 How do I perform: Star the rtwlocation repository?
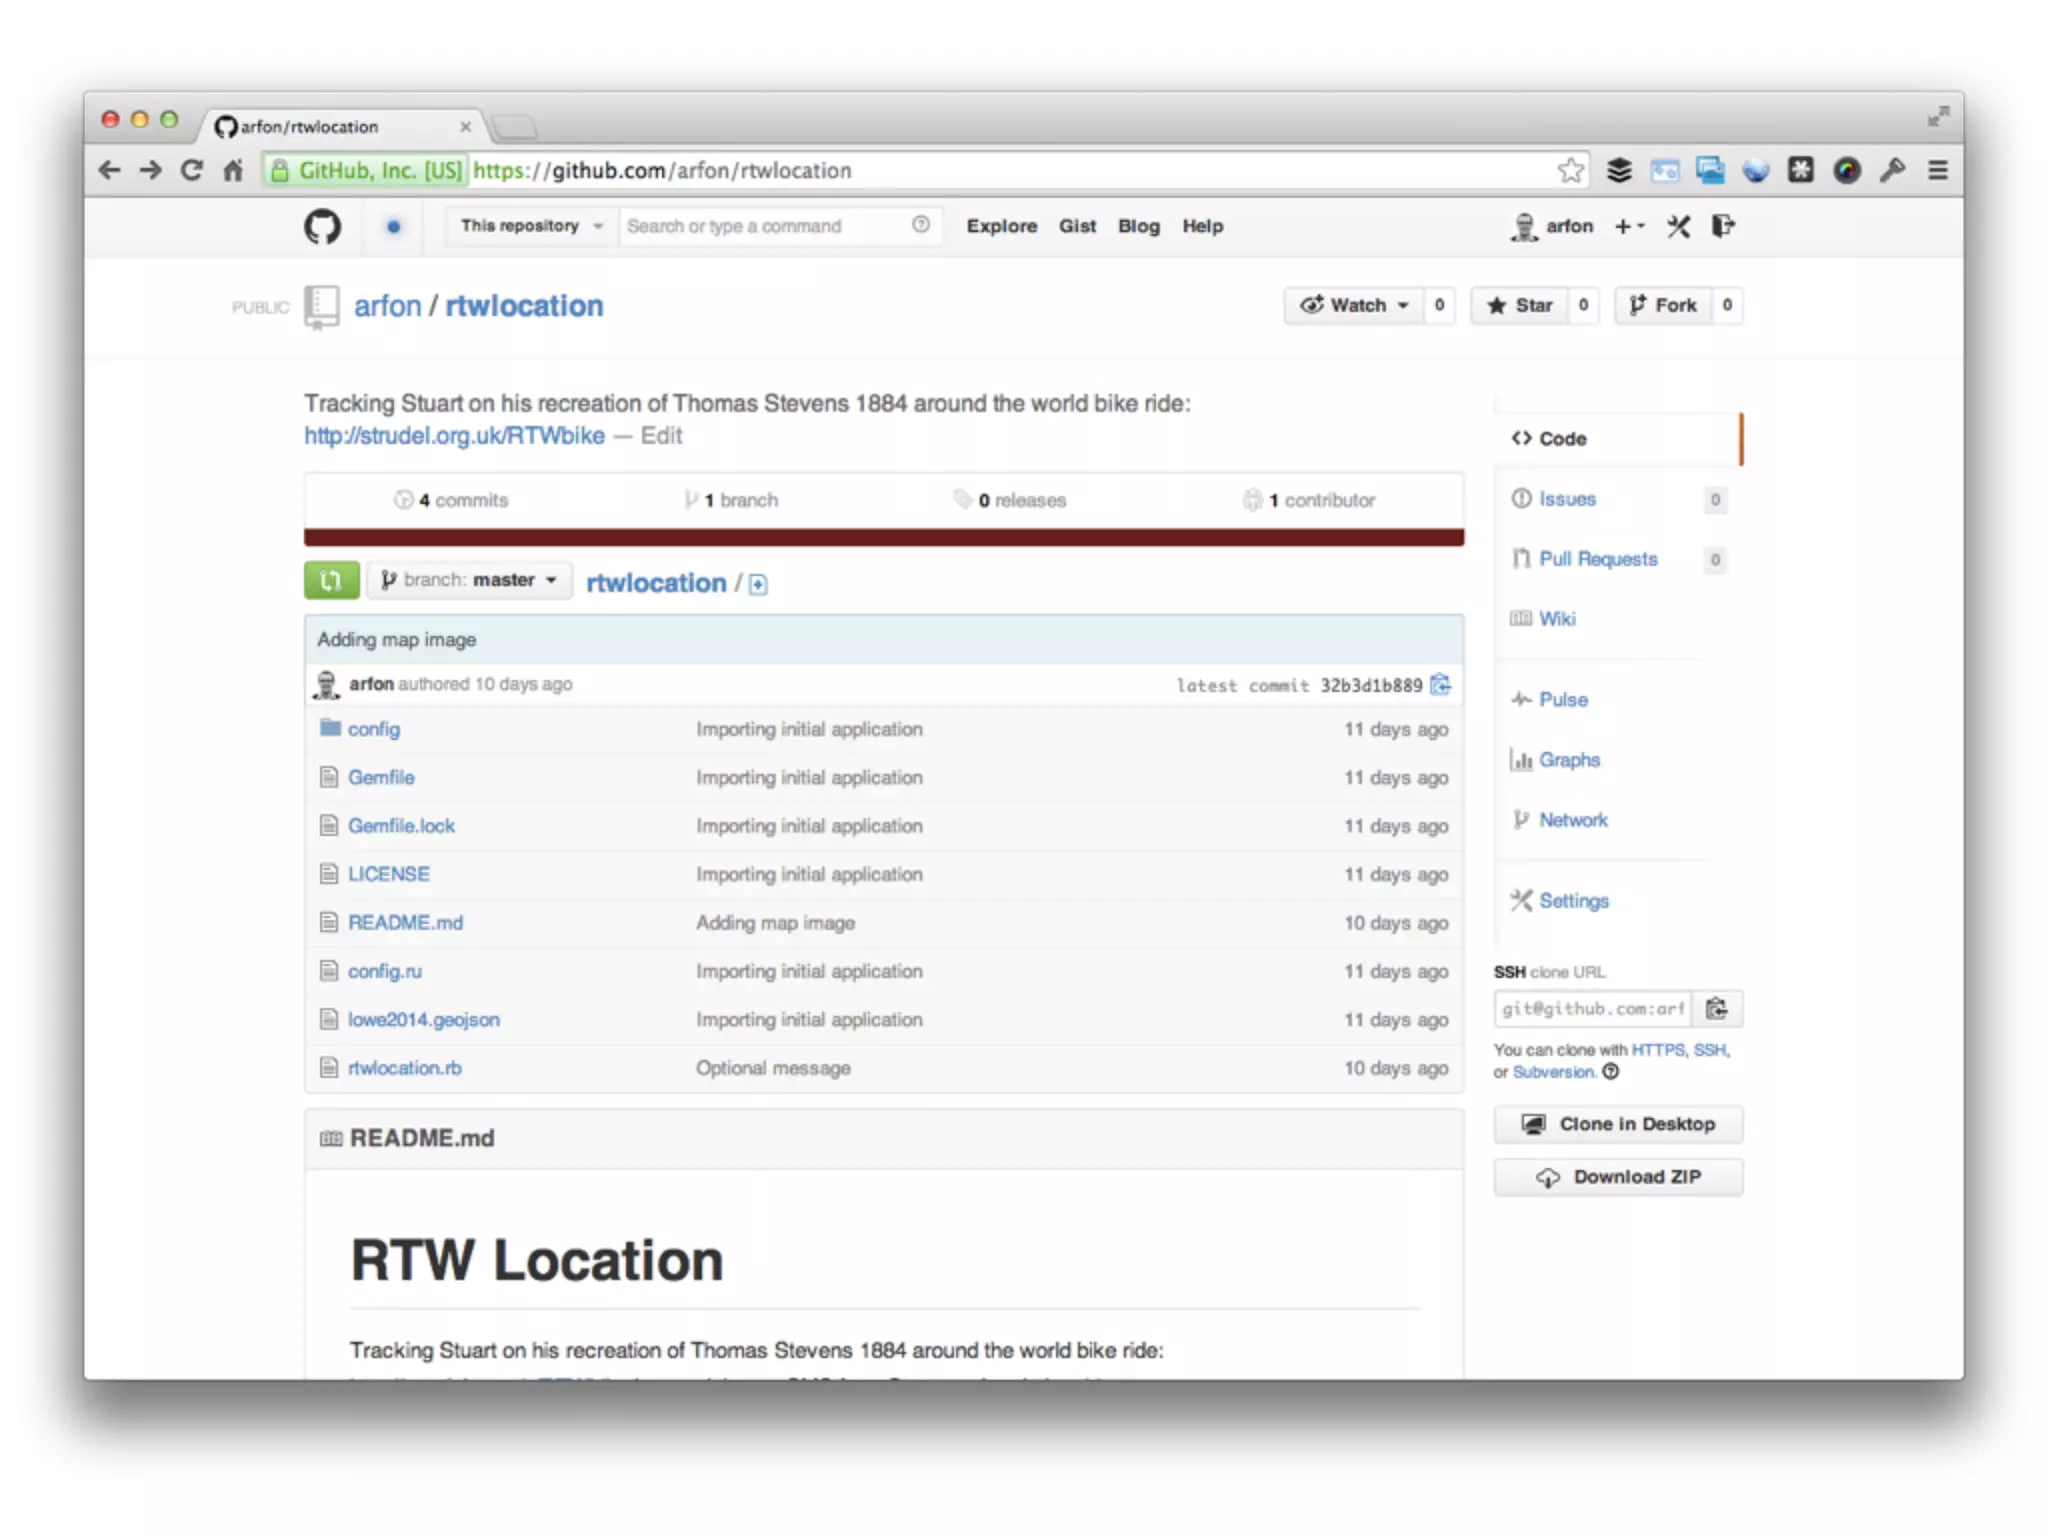tap(1520, 306)
